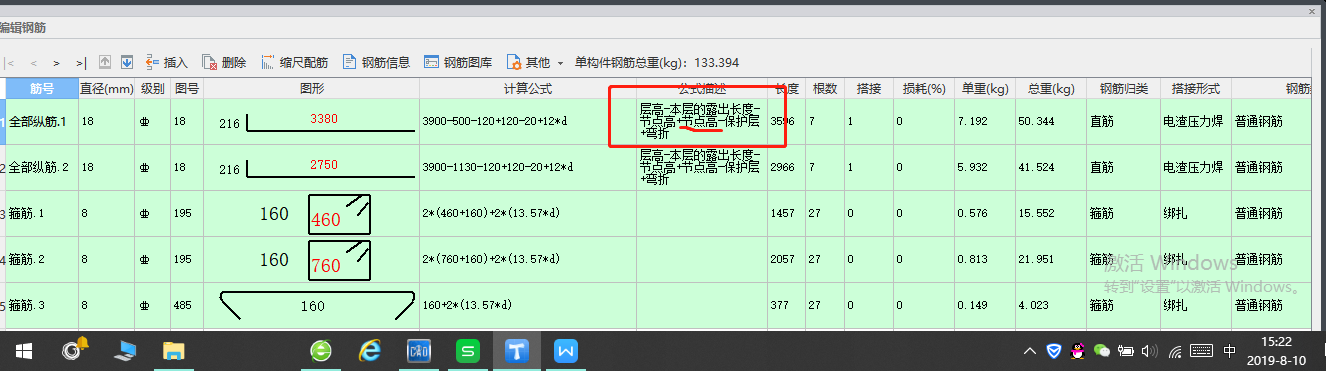This screenshot has height=371, width=1326.
Task: Open the volume control tray icon
Action: click(1150, 351)
